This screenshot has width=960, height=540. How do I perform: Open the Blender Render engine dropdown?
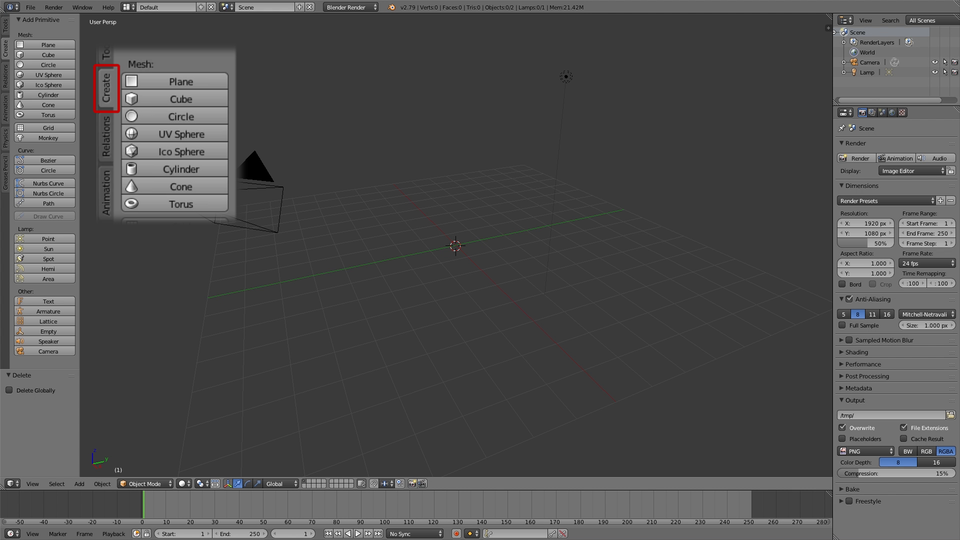[x=351, y=7]
